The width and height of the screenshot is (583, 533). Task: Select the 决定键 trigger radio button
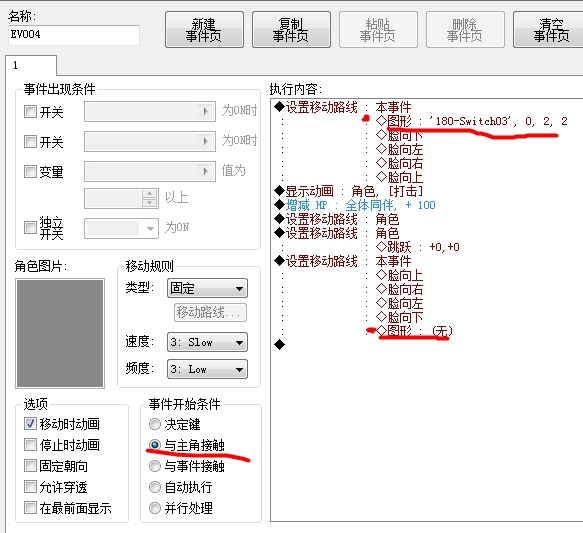(x=155, y=424)
